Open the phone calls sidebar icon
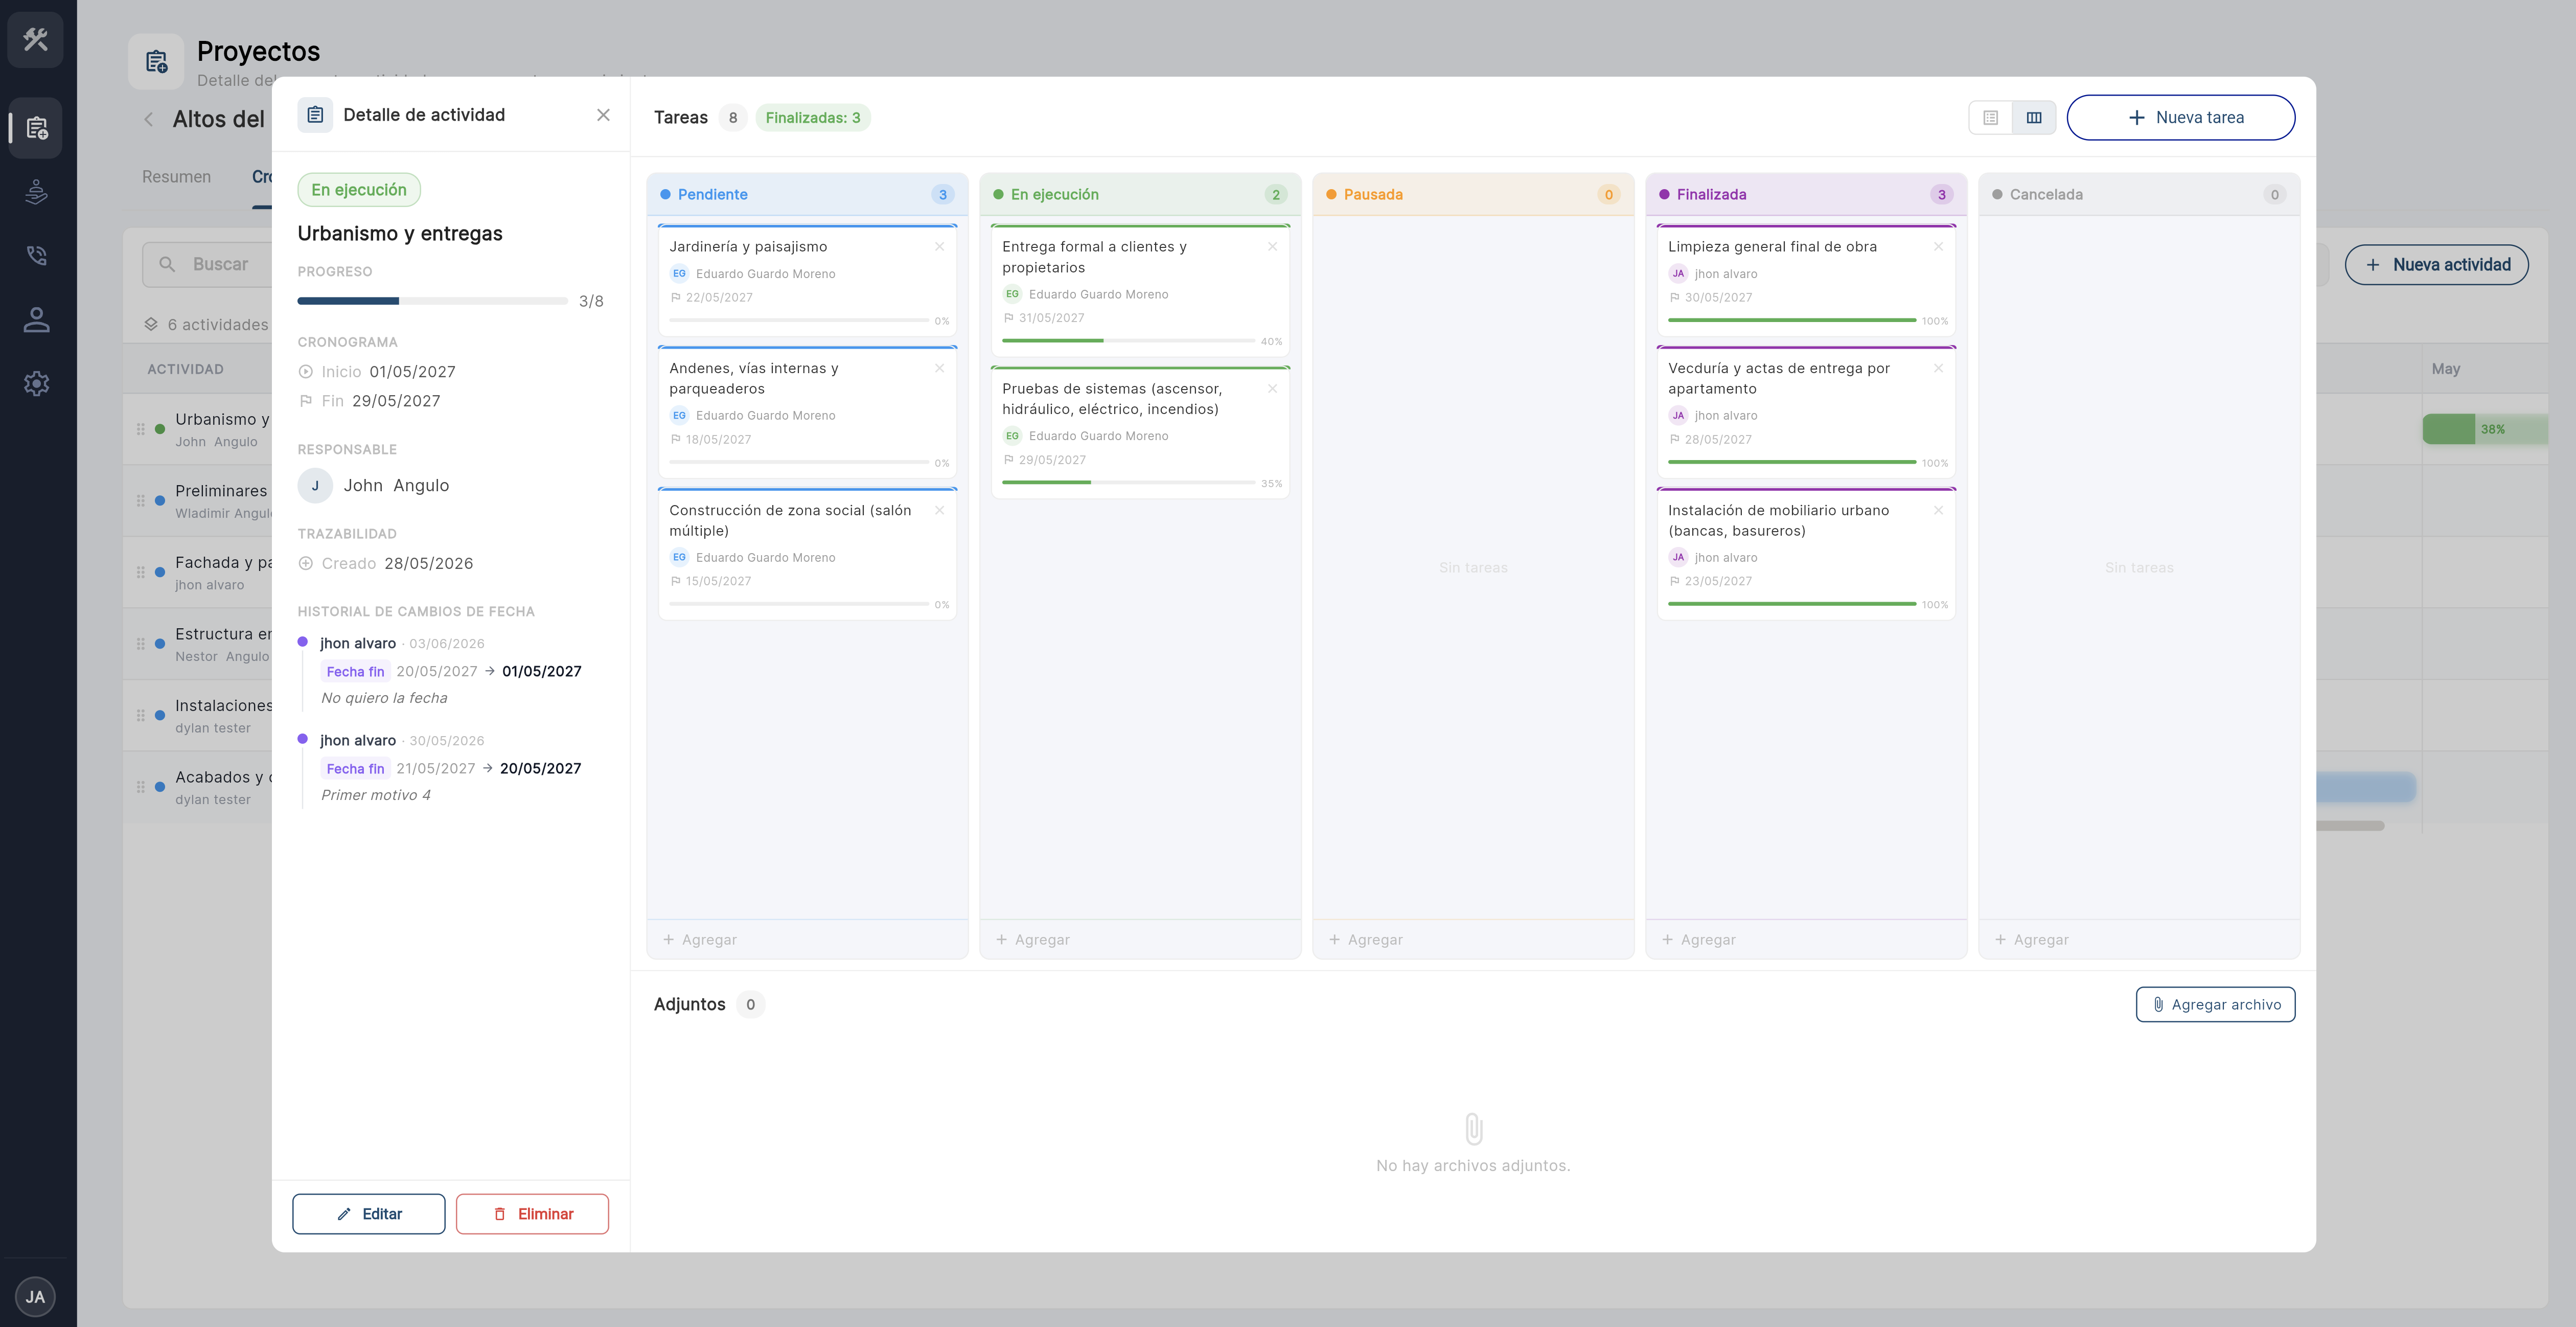 (36, 256)
